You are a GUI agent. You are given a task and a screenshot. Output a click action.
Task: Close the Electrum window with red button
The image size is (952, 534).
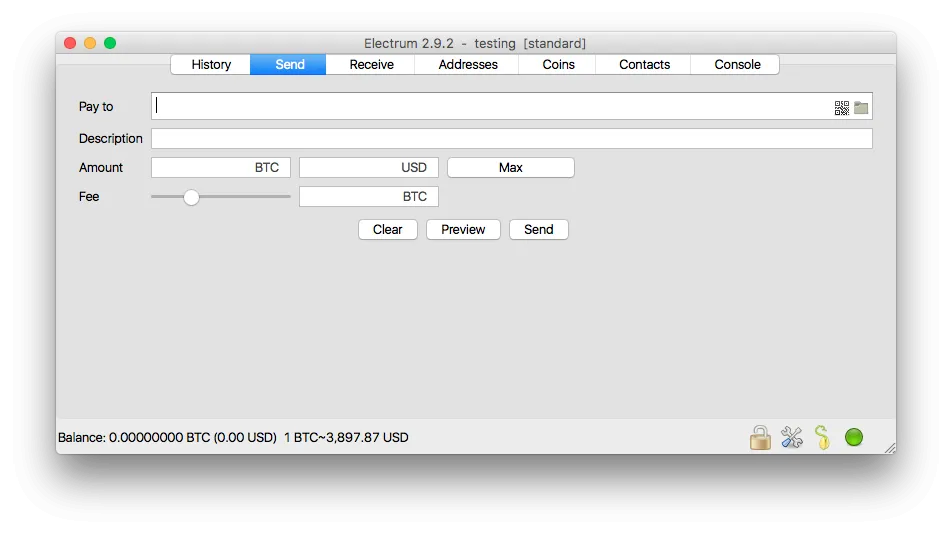point(70,43)
